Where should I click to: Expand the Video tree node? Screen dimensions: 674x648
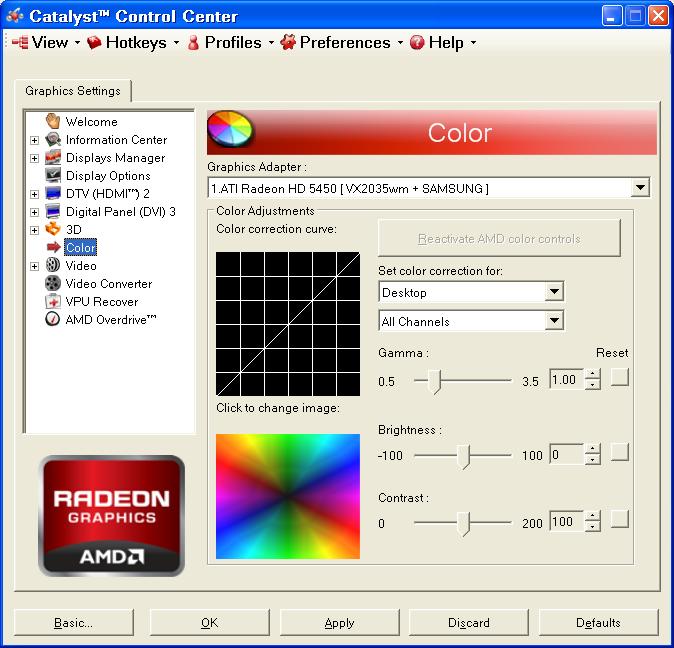click(35, 266)
